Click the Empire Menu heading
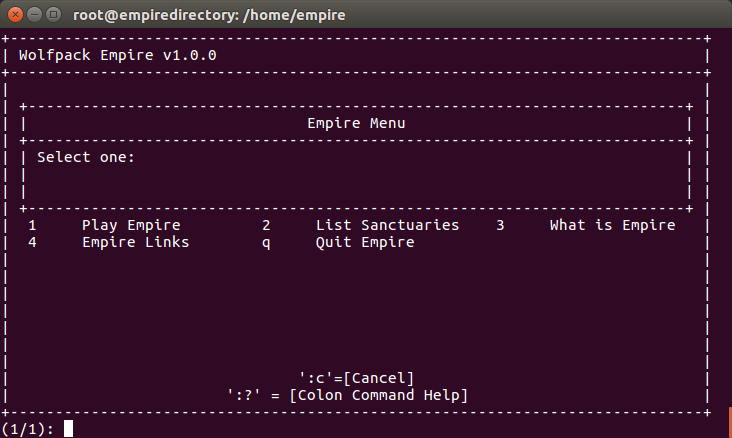The height and width of the screenshot is (438, 732). point(356,123)
